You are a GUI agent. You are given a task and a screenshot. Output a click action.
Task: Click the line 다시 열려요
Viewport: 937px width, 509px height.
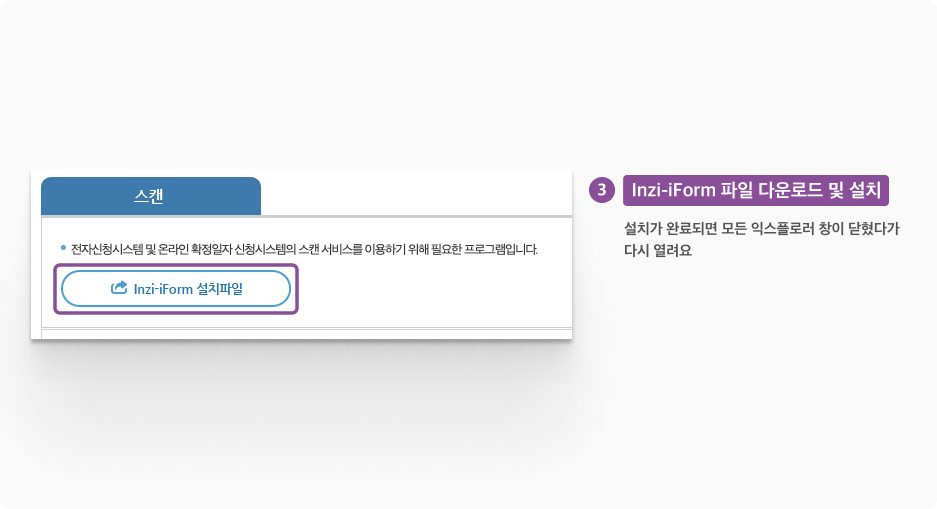[657, 250]
